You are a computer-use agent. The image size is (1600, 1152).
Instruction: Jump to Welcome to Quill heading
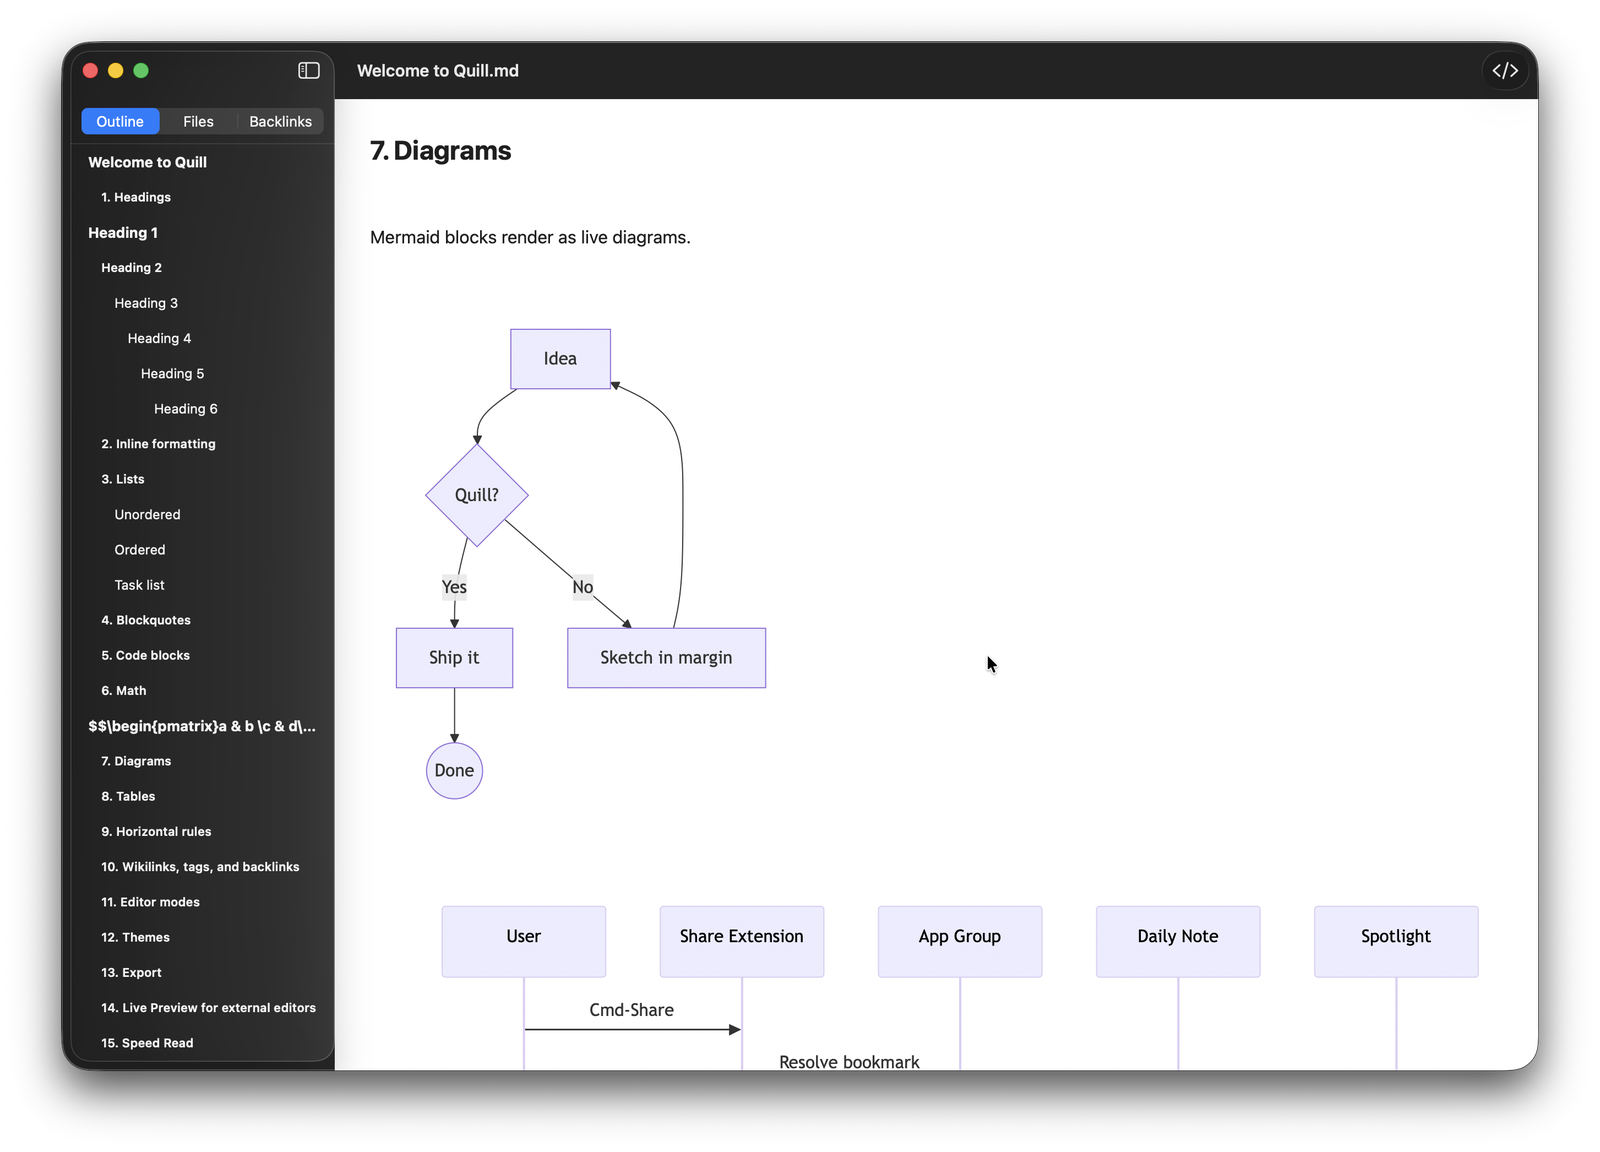pos(147,162)
